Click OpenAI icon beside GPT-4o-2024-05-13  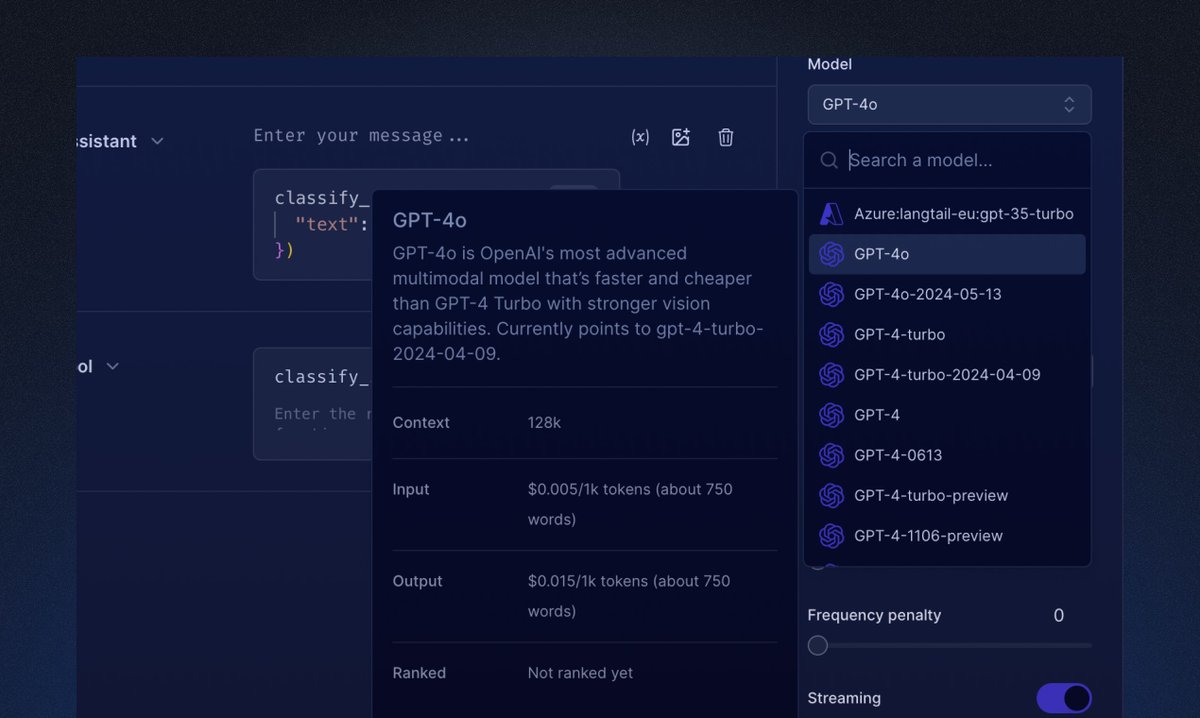pyautogui.click(x=832, y=294)
